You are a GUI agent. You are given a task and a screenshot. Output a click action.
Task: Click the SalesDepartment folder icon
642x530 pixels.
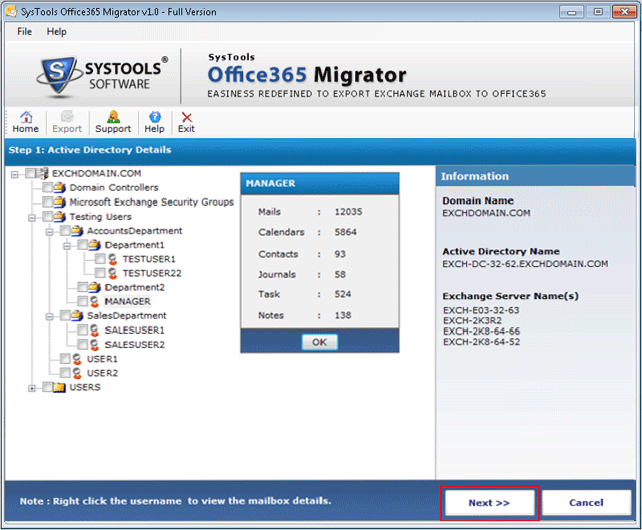pos(77,315)
